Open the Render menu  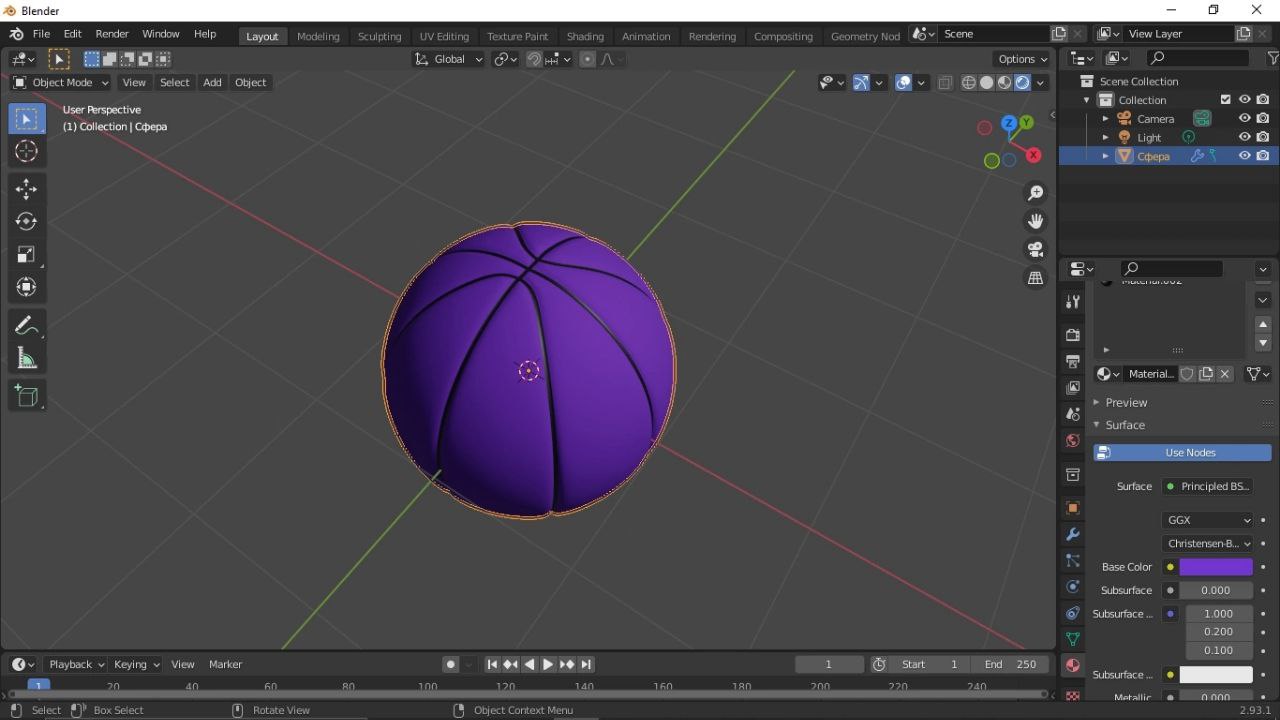112,34
